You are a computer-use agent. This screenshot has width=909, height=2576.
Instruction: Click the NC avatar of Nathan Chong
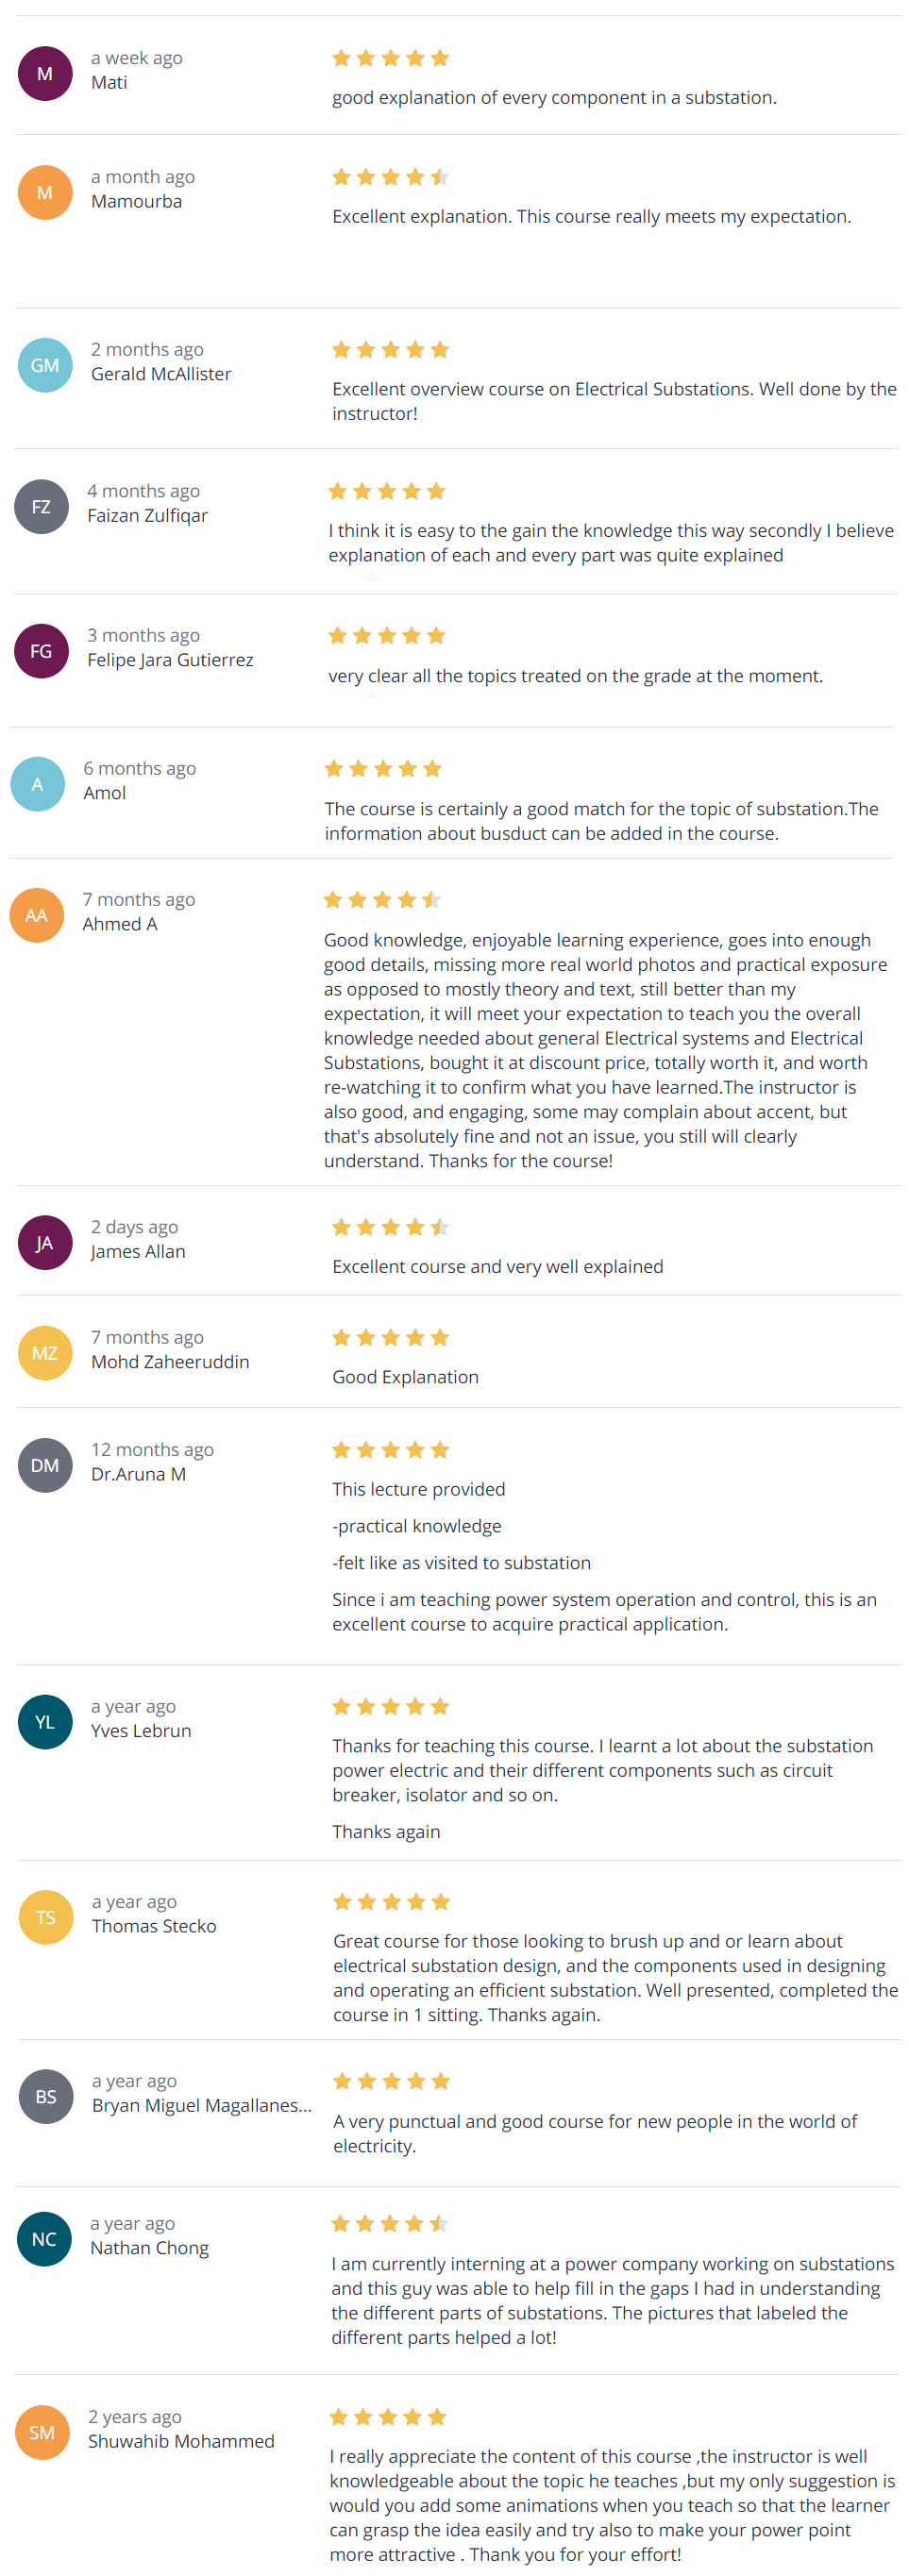[44, 2238]
